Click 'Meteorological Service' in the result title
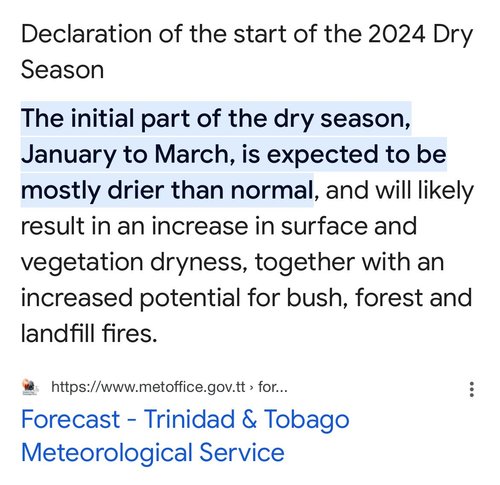The height and width of the screenshot is (485, 500). 153,453
